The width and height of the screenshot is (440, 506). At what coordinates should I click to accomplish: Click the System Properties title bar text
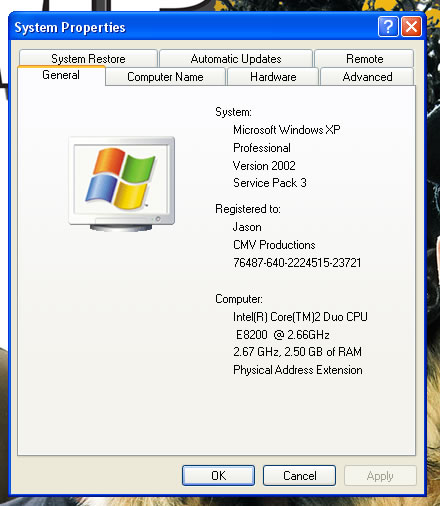coord(70,27)
